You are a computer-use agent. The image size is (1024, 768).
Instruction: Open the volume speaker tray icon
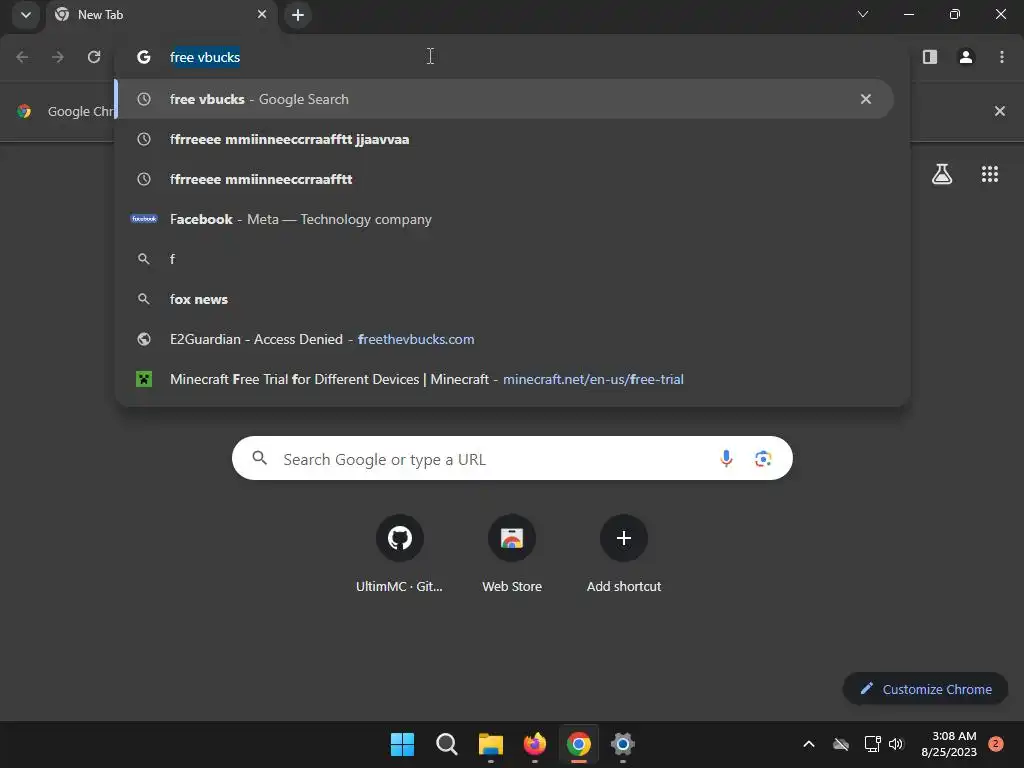(x=896, y=744)
